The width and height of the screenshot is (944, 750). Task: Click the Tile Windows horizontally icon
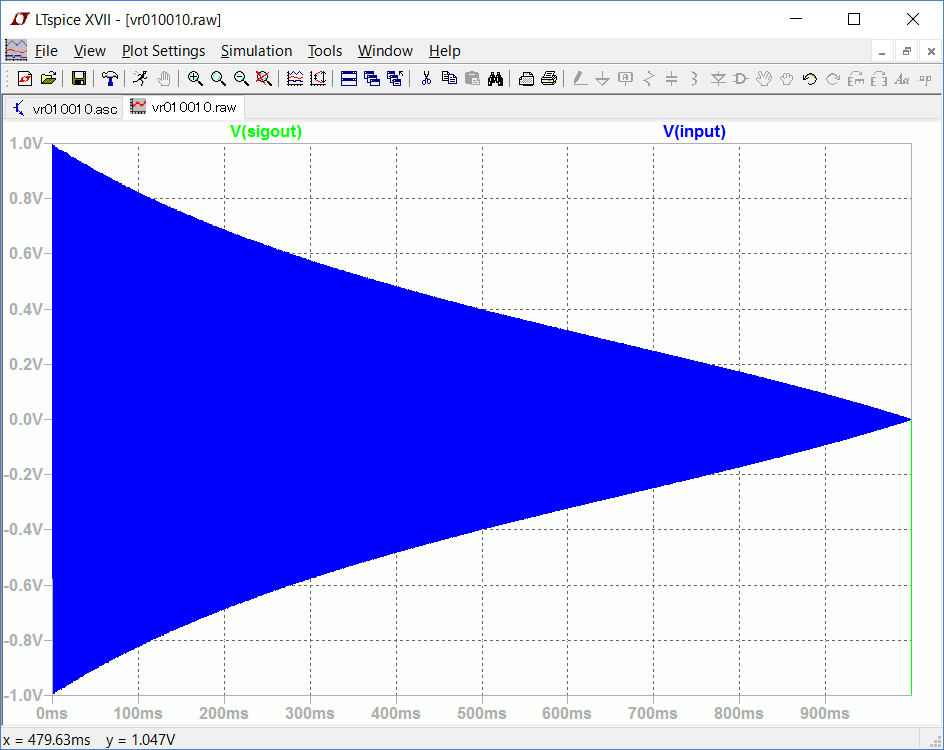click(349, 78)
